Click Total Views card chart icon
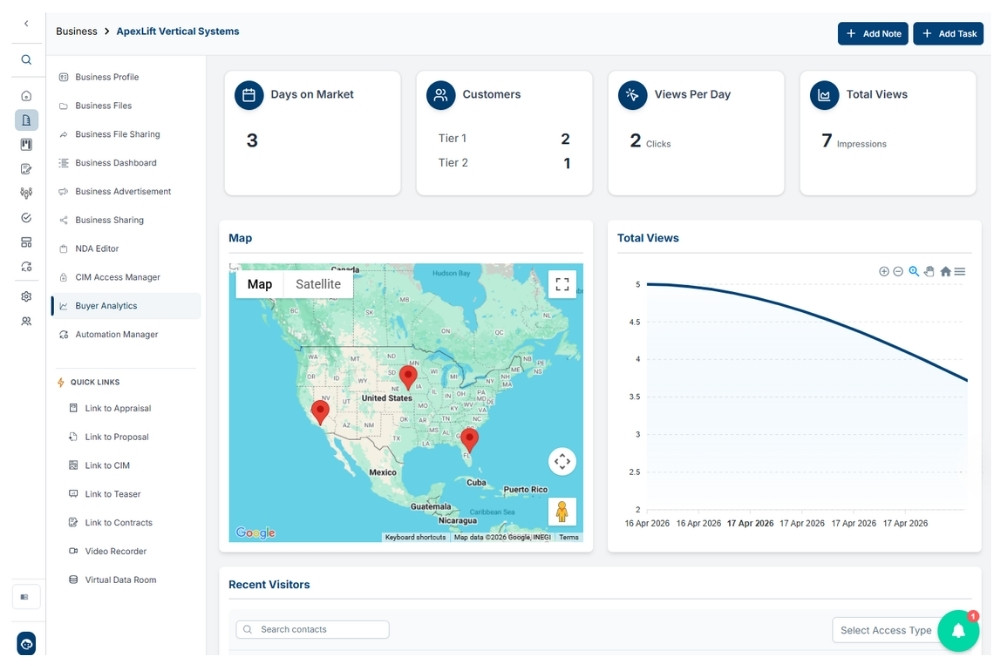The width and height of the screenshot is (1000, 666). click(825, 95)
